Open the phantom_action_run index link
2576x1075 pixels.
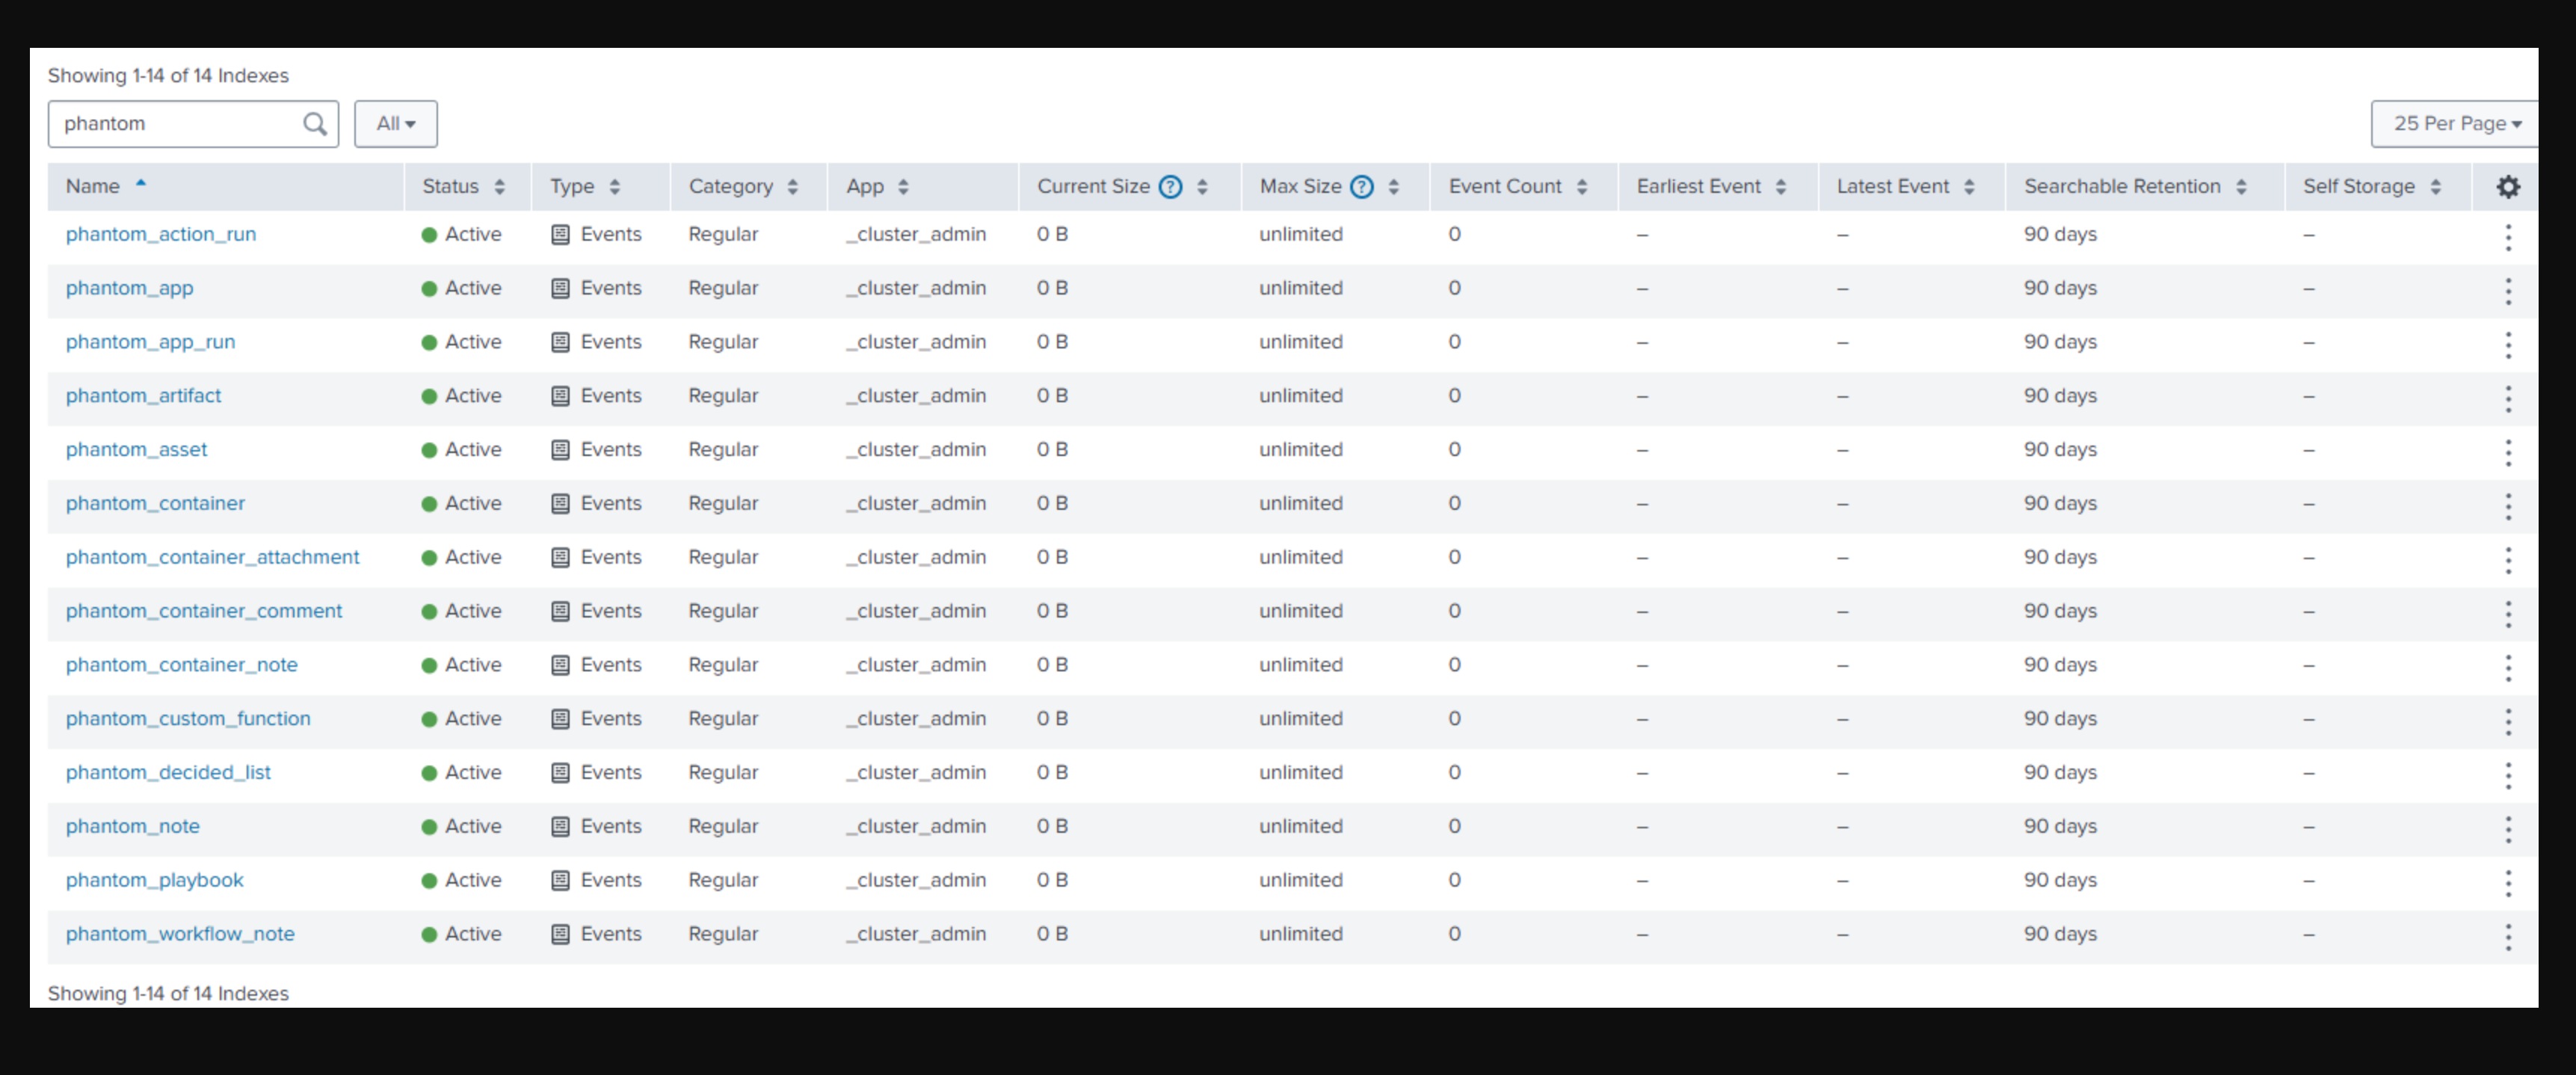(161, 234)
